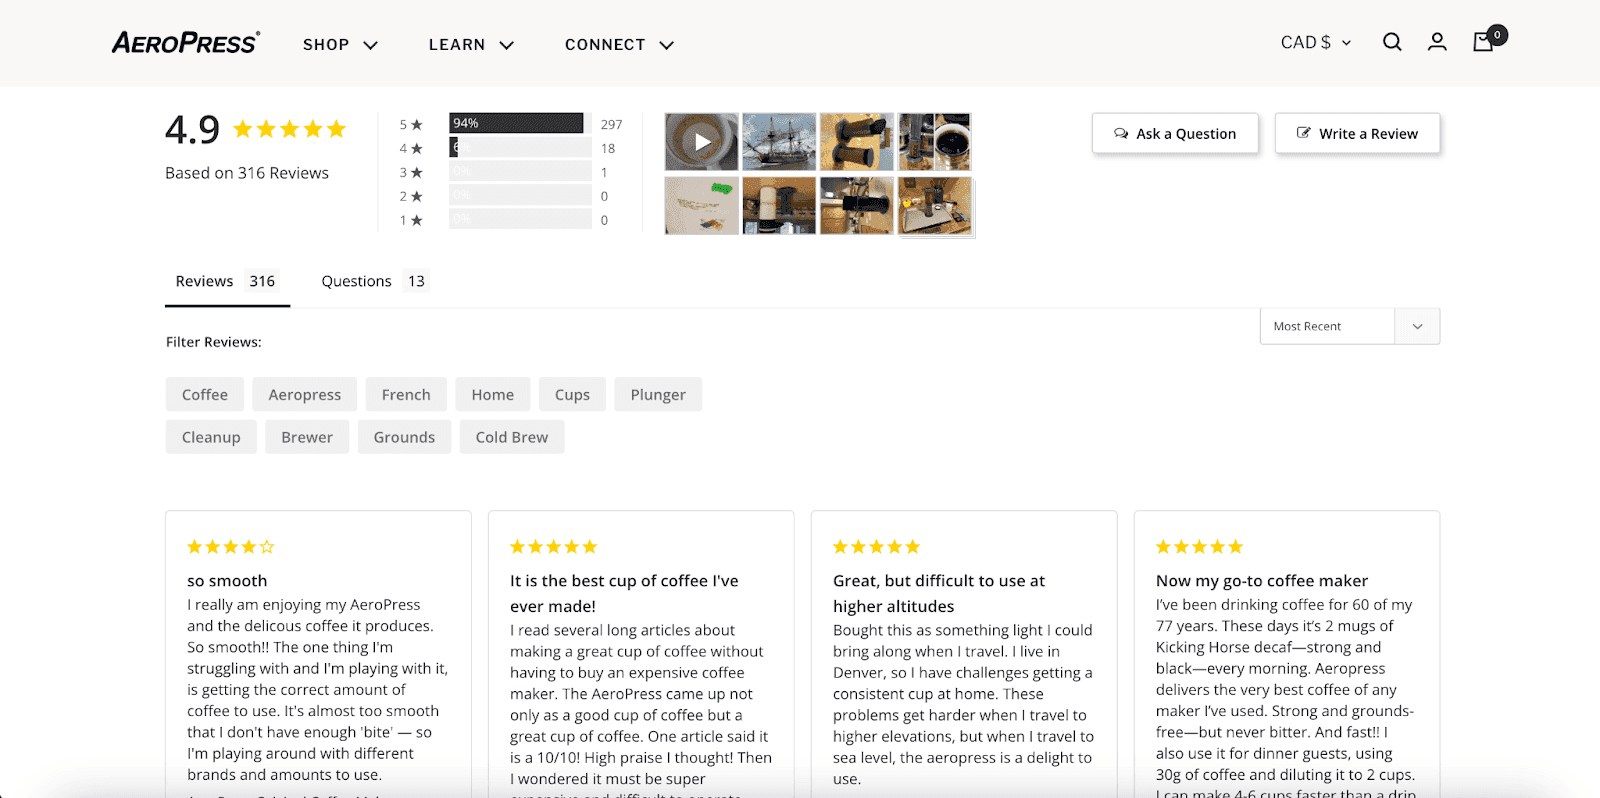This screenshot has height=798, width=1600.
Task: Expand the CONNECT menu
Action: pos(619,44)
